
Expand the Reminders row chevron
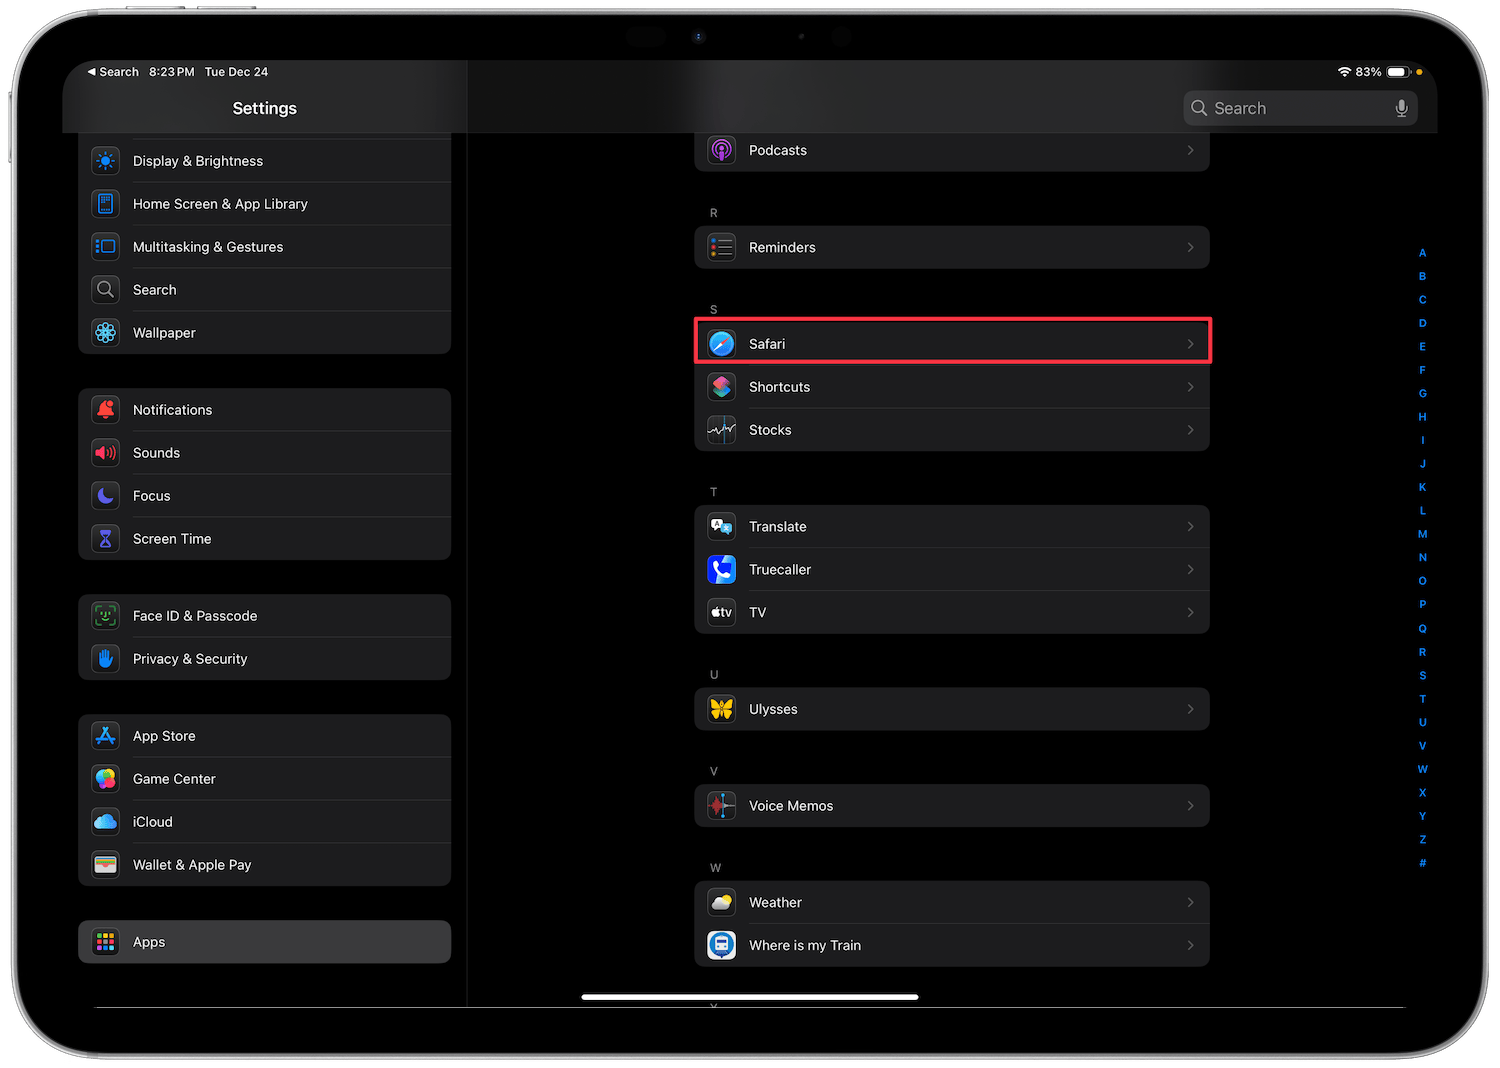pos(1190,247)
